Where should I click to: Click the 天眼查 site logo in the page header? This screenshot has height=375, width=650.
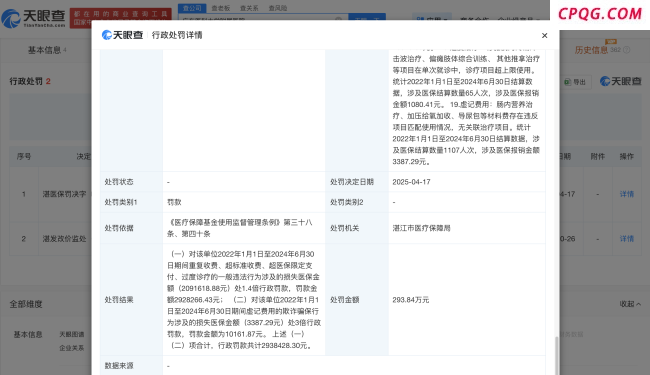(33, 18)
